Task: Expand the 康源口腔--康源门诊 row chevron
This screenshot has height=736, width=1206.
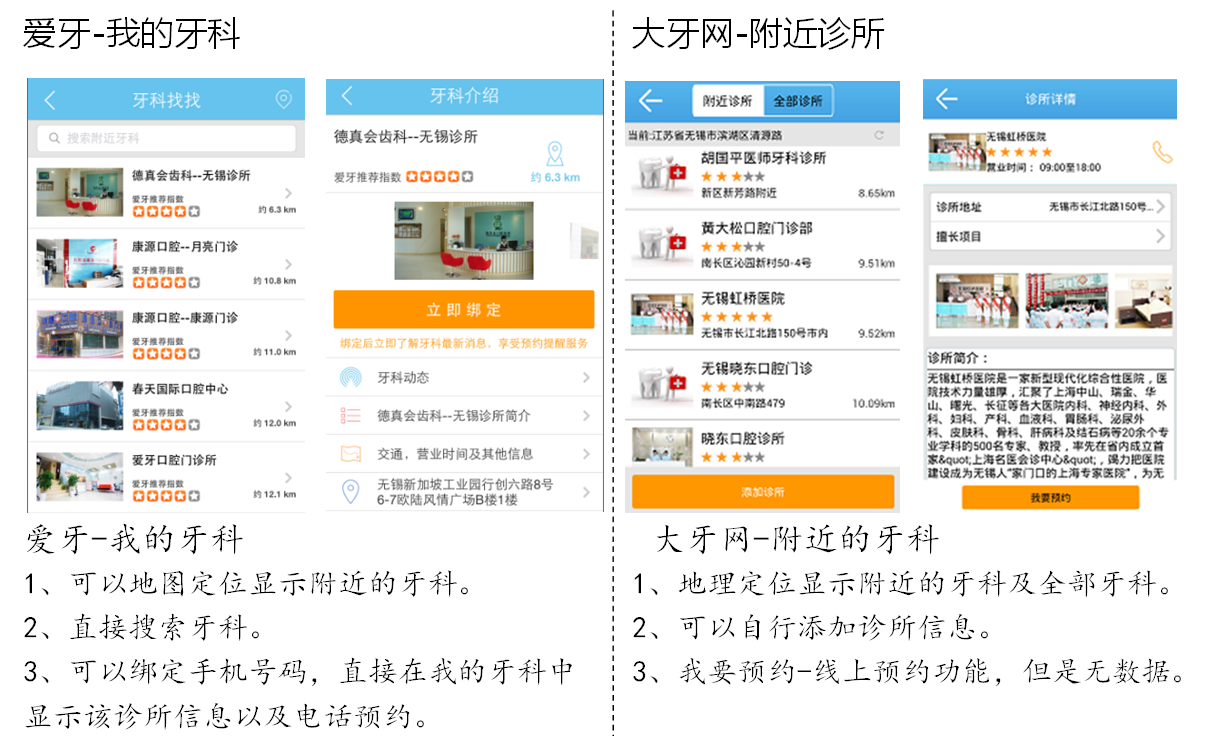Action: (288, 335)
